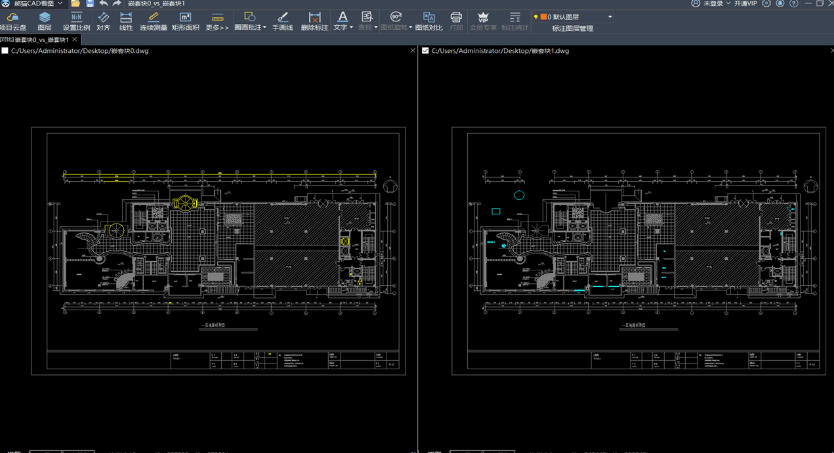Click the 设置比例 scale setting icon
The width and height of the screenshot is (834, 453).
(76, 20)
